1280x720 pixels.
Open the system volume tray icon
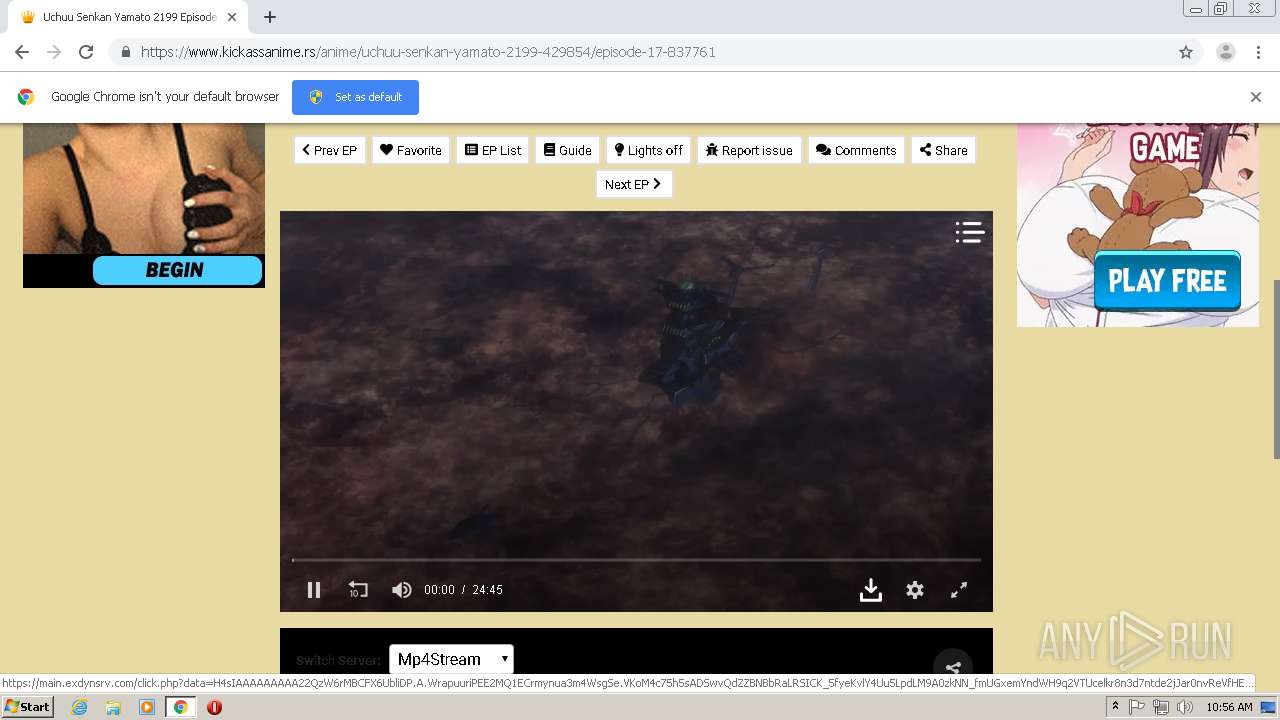(1185, 707)
